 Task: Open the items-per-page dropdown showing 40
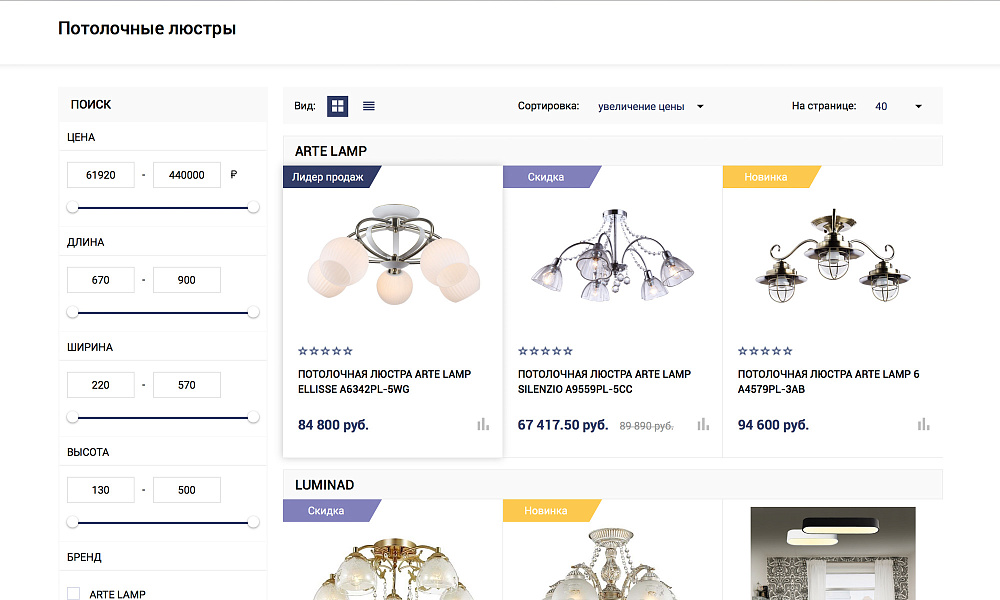pos(897,105)
